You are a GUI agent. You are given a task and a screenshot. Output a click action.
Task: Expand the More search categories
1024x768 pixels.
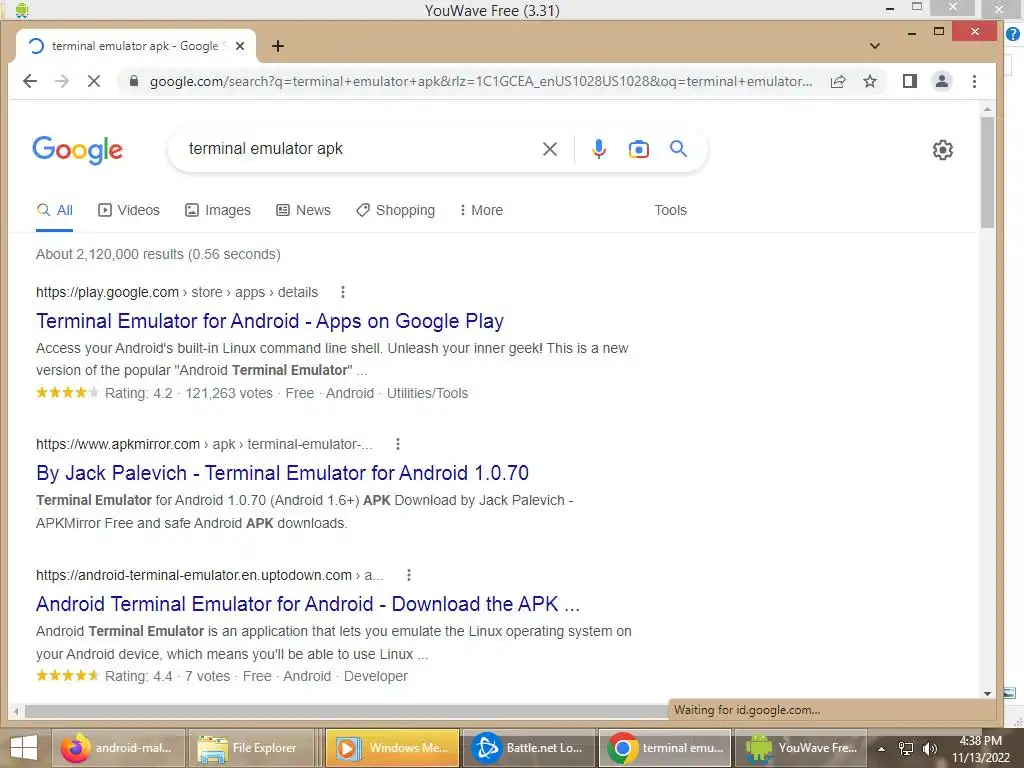point(481,210)
